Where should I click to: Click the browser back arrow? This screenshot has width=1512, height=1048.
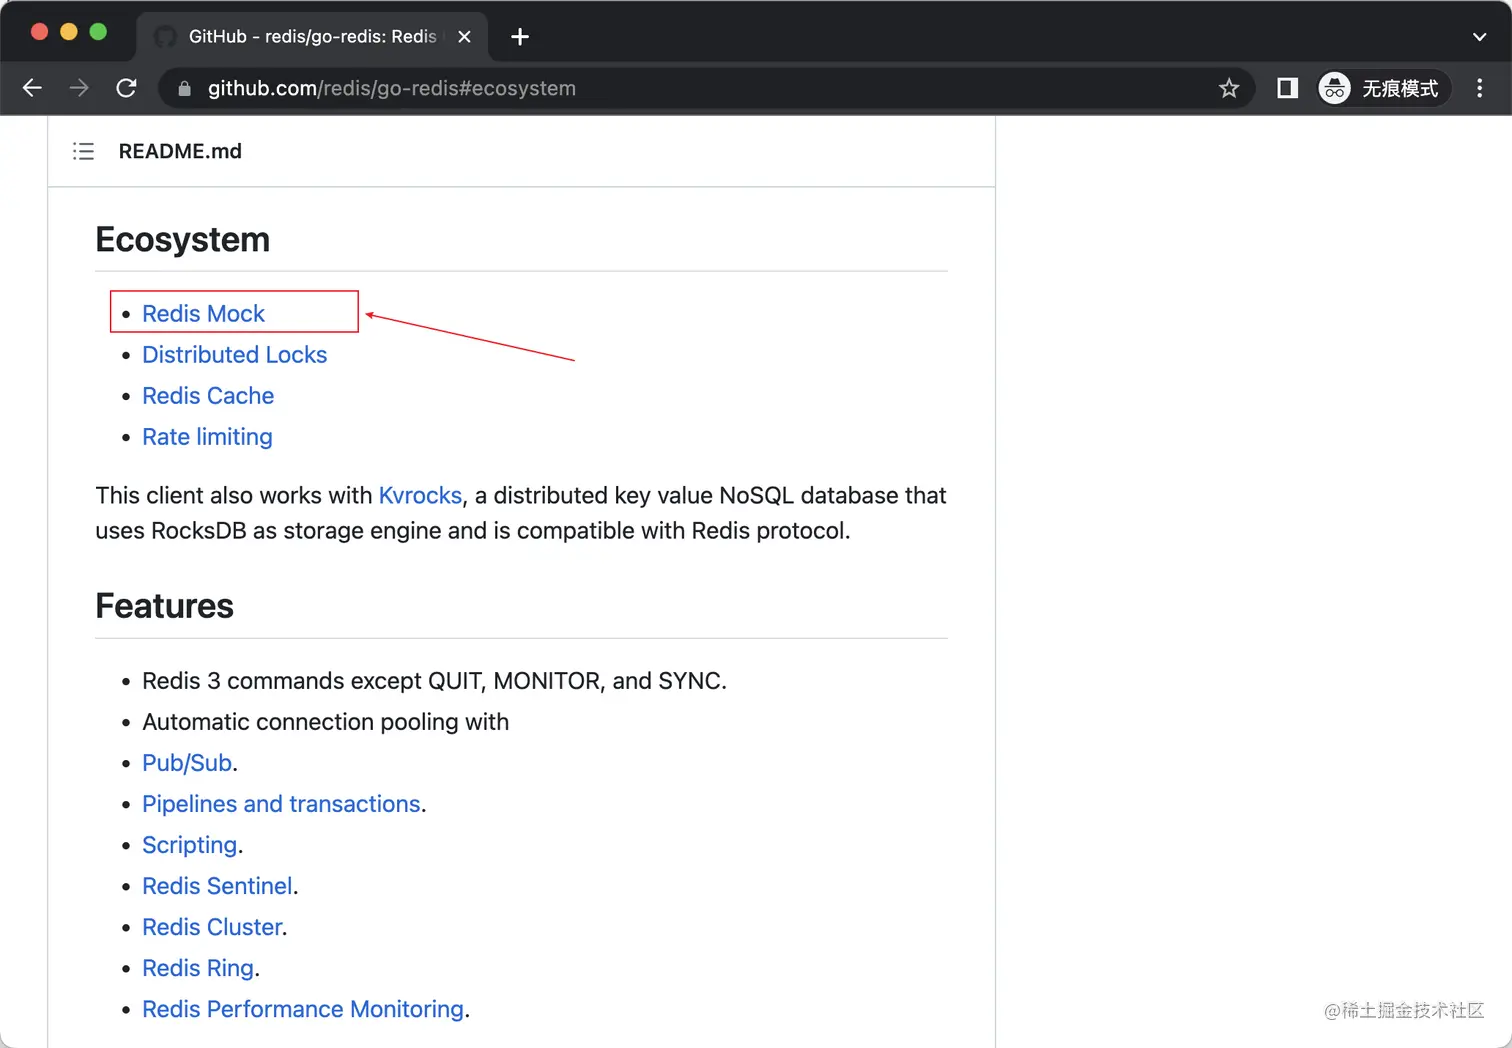coord(32,88)
